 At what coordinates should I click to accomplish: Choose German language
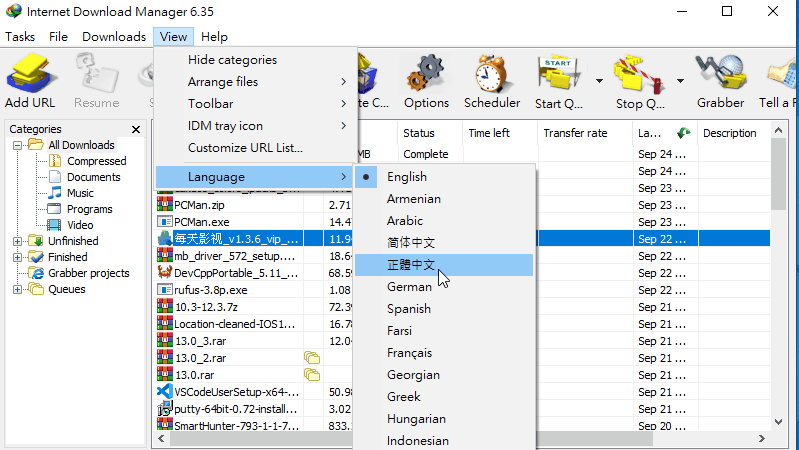pyautogui.click(x=444, y=287)
